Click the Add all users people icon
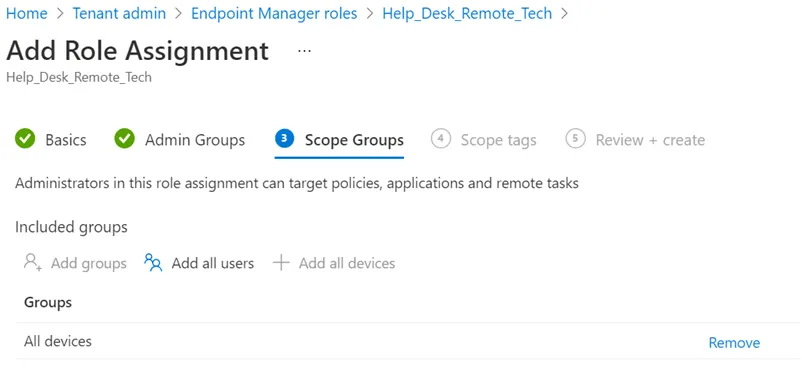 (153, 262)
